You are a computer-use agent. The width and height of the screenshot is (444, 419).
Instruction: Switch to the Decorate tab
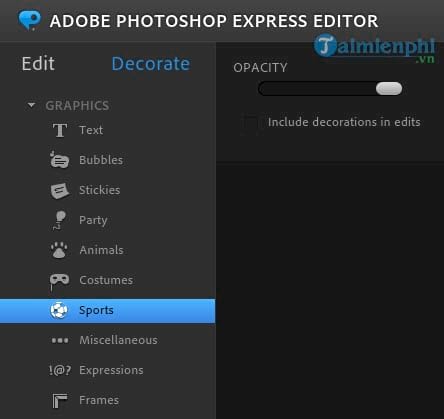(x=151, y=64)
